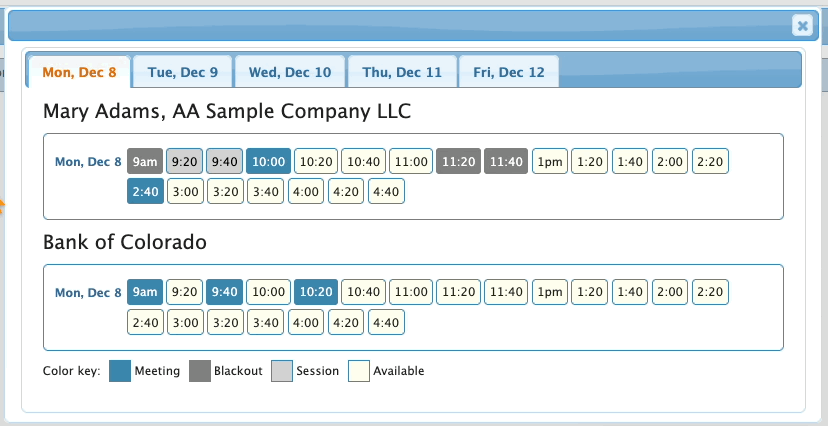The width and height of the screenshot is (828, 426).
Task: Switch to the Tue, Dec 9 tab
Action: coord(182,72)
